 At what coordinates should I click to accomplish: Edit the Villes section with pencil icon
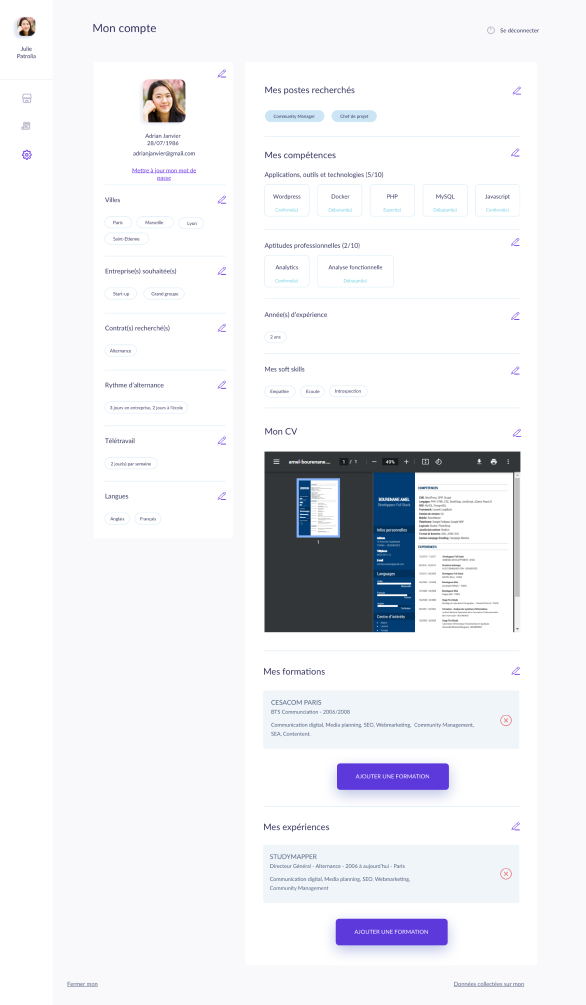pos(222,200)
